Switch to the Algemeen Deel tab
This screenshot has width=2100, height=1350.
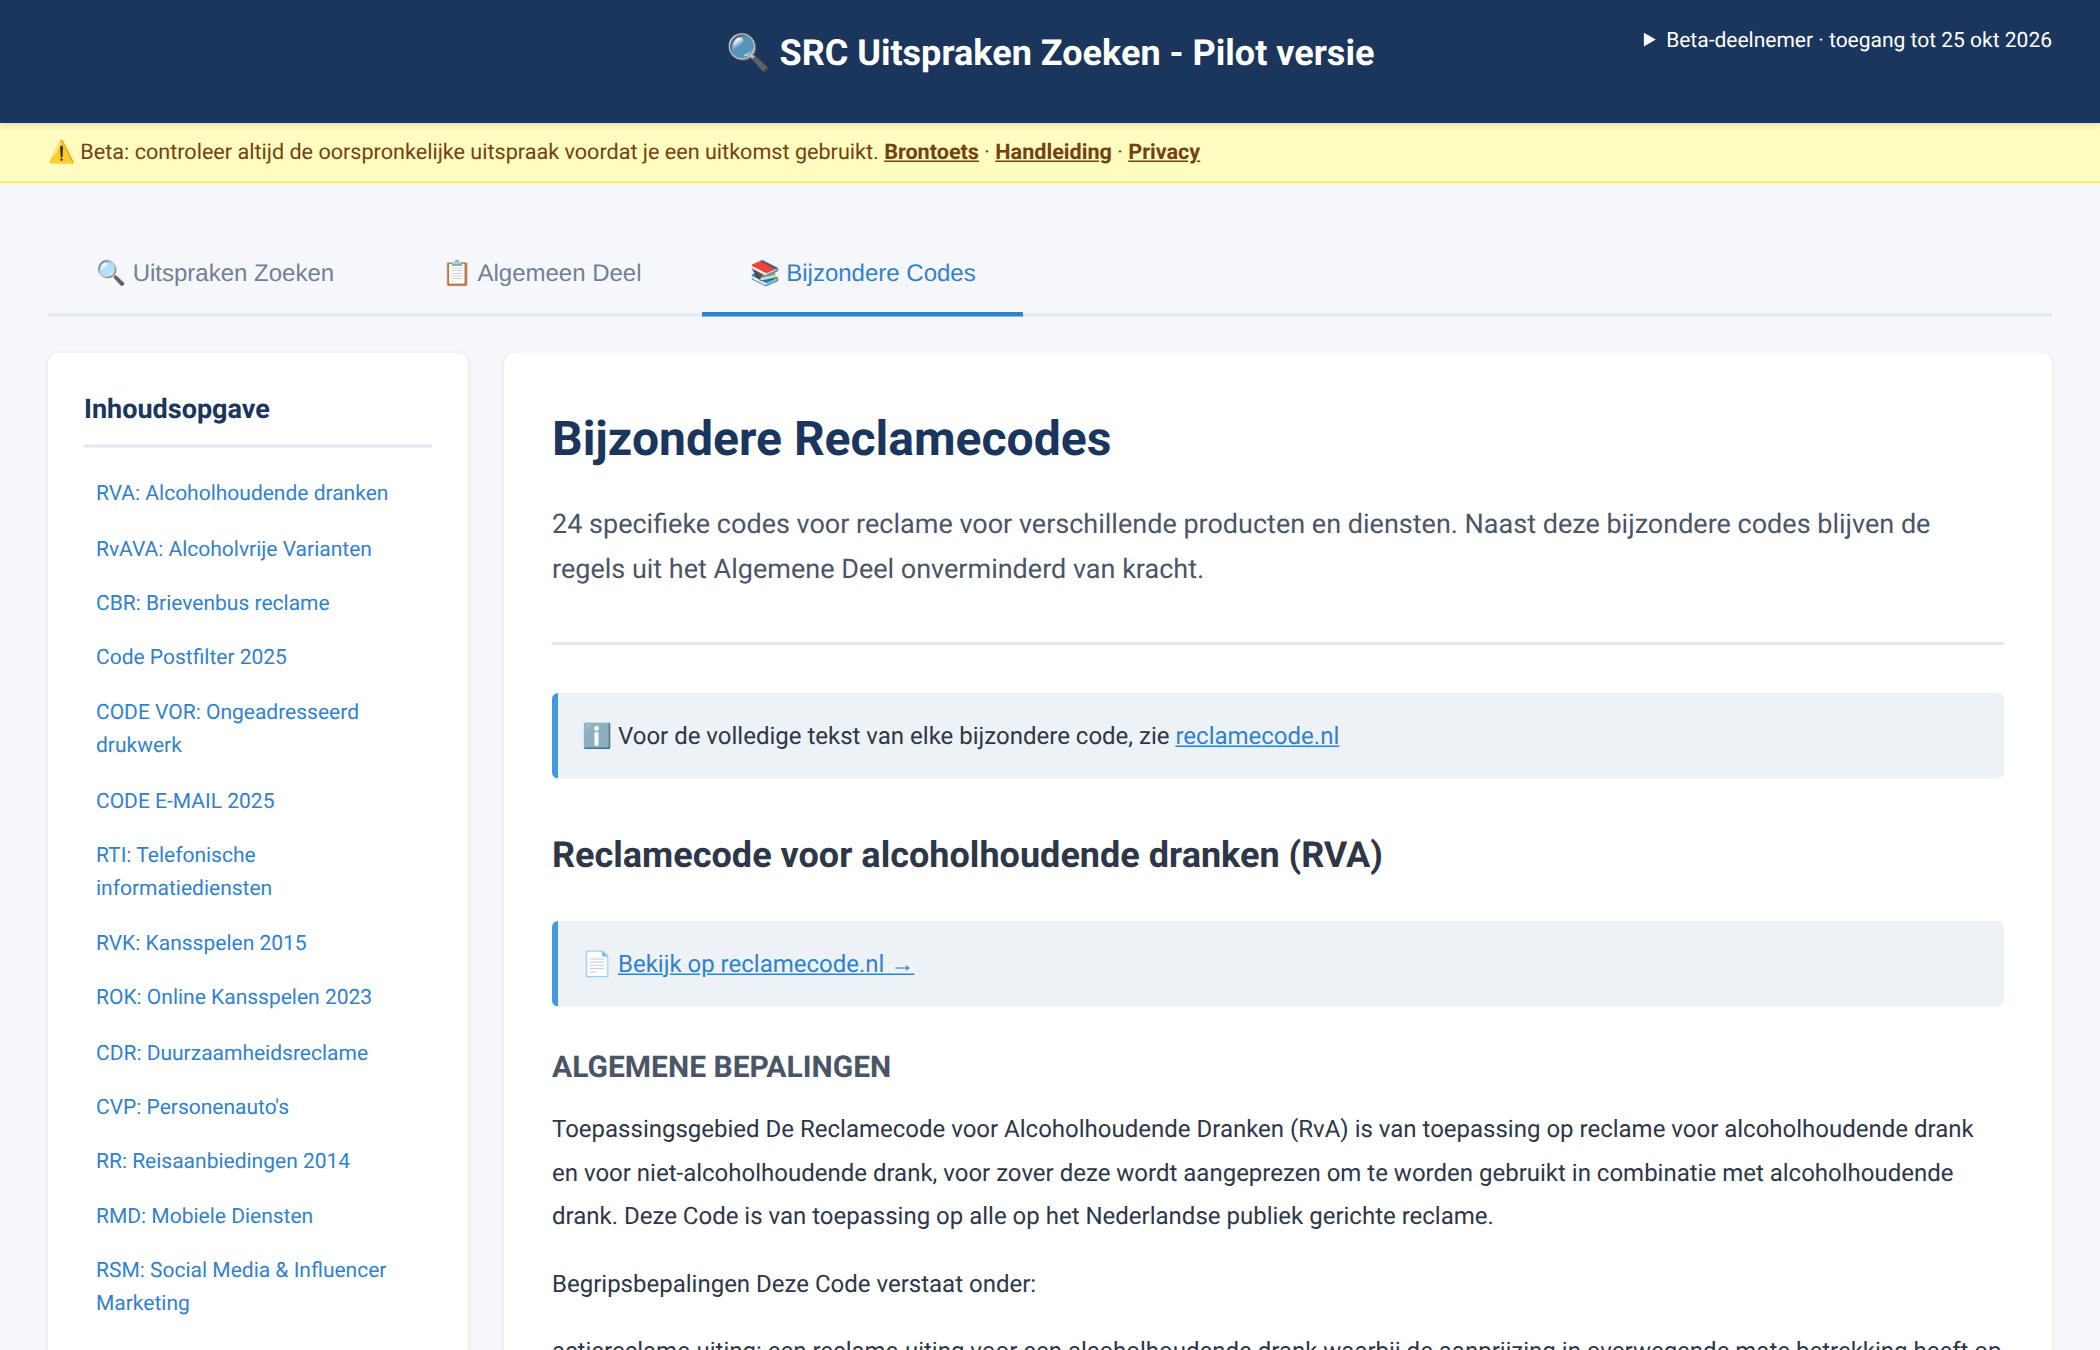tap(543, 273)
